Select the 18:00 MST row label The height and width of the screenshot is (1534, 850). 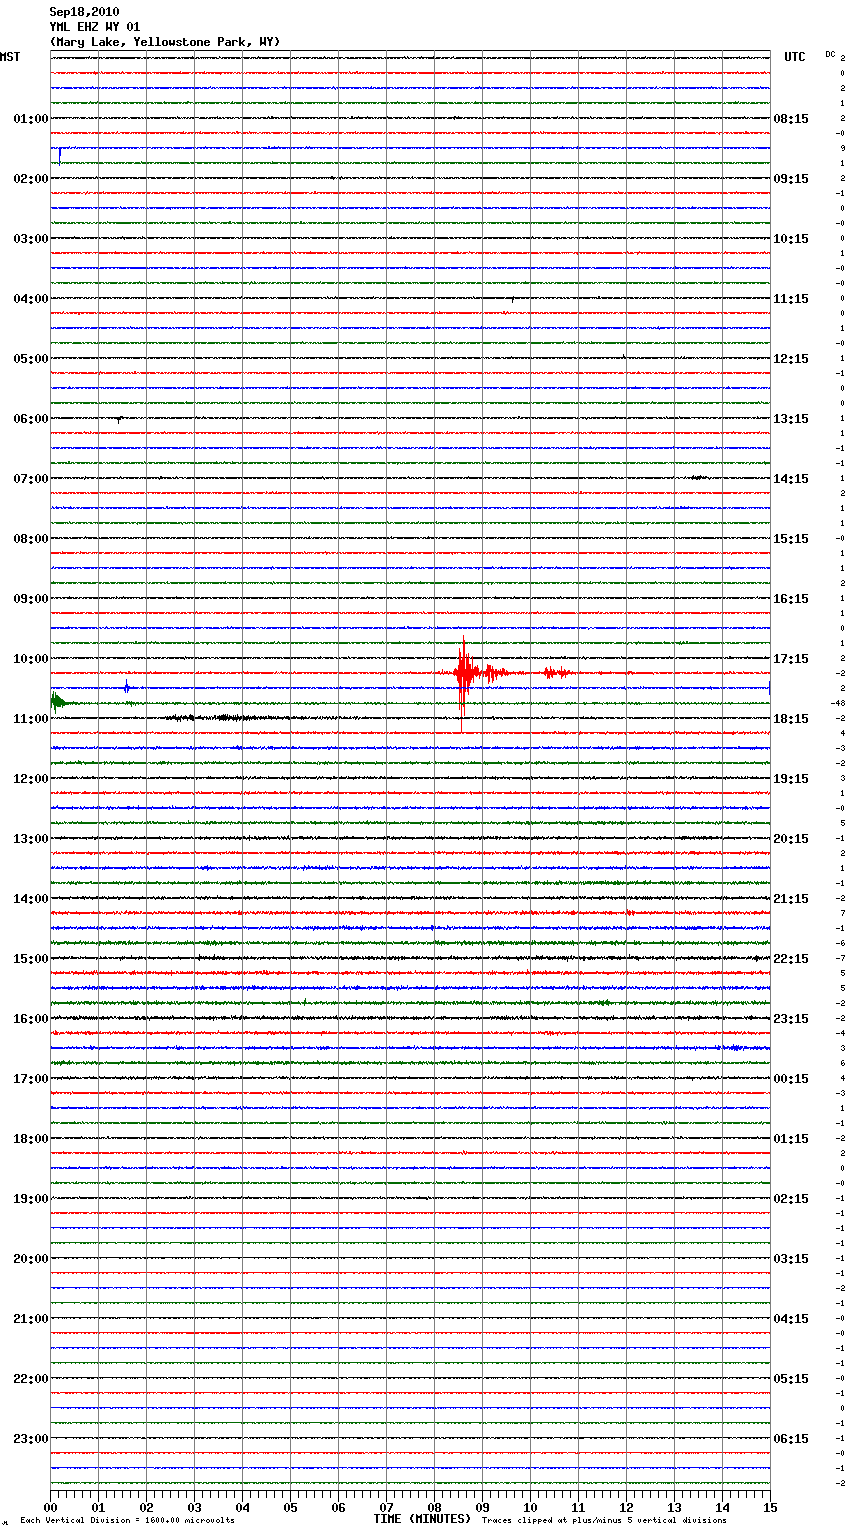[x=31, y=1139]
